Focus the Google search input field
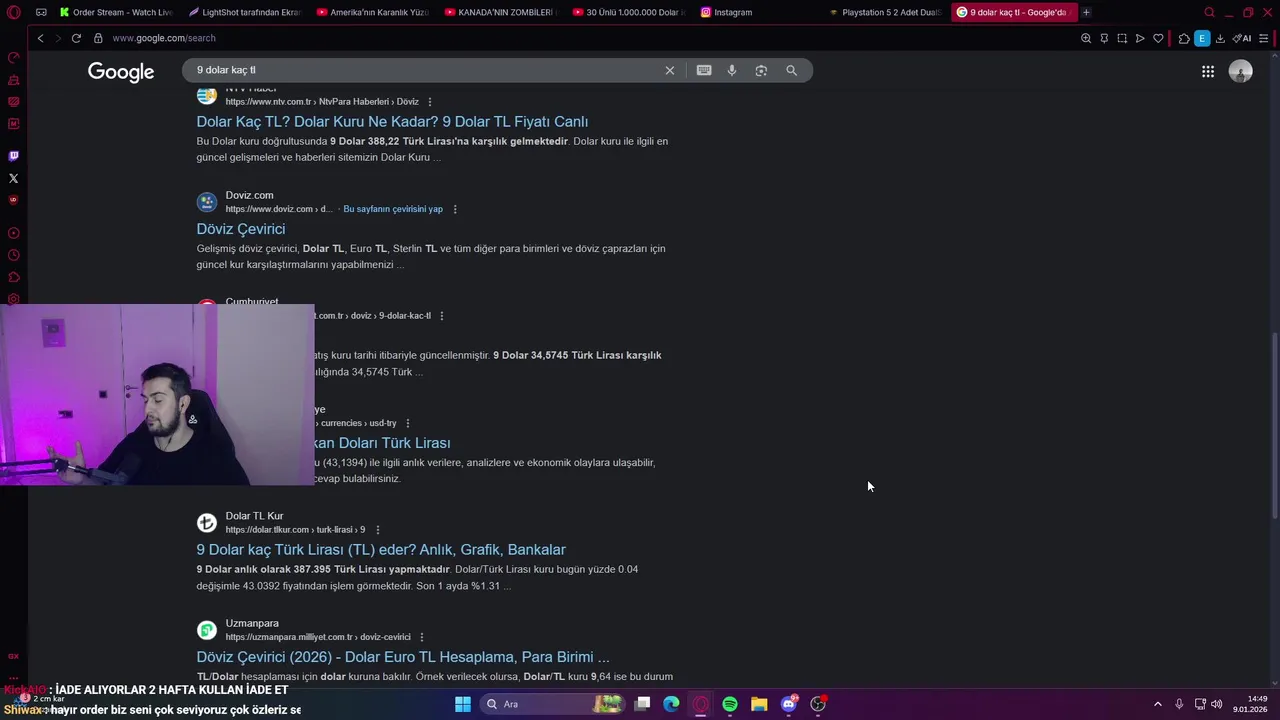Image resolution: width=1280 pixels, height=720 pixels. tap(425, 70)
